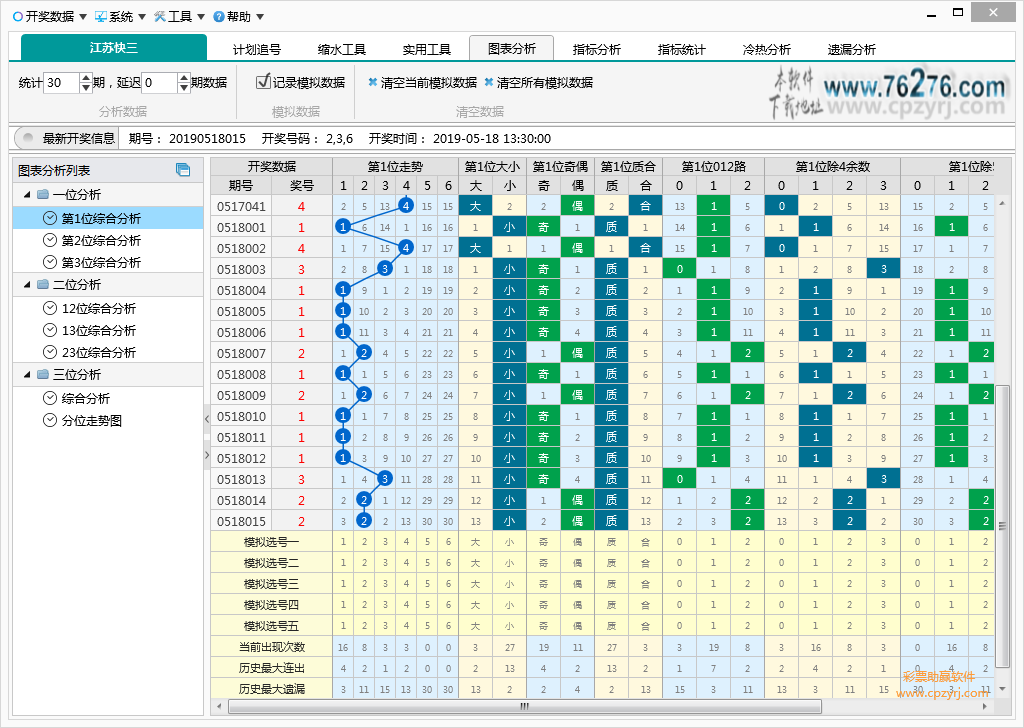Click the 工具 wrench icon
The width and height of the screenshot is (1024, 728).
[160, 16]
